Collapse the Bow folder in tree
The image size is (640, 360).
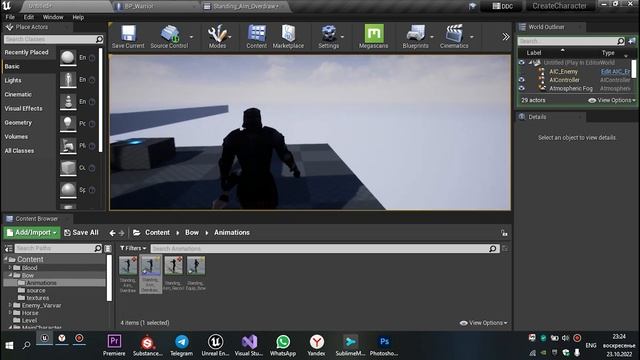click(x=10, y=275)
